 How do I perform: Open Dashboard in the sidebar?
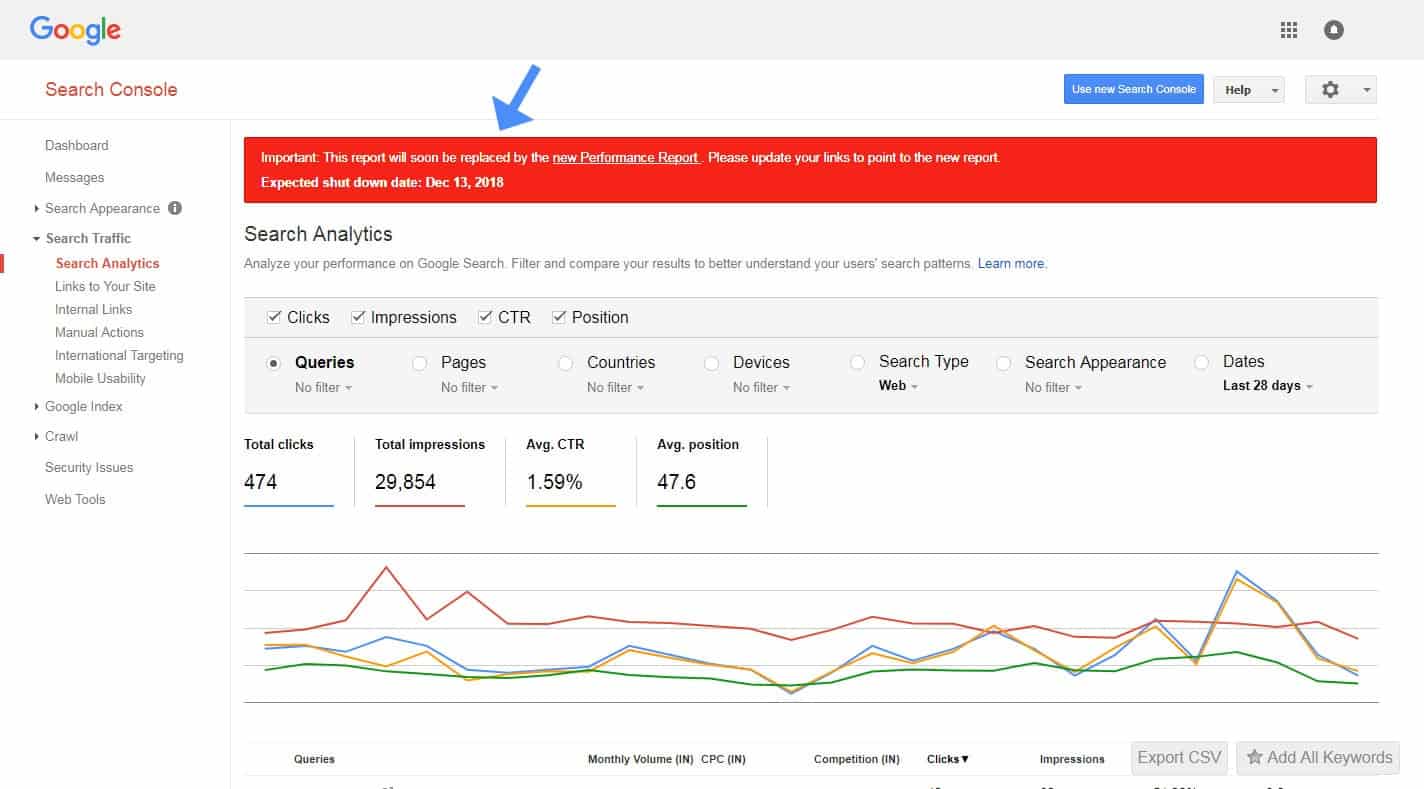pos(77,145)
